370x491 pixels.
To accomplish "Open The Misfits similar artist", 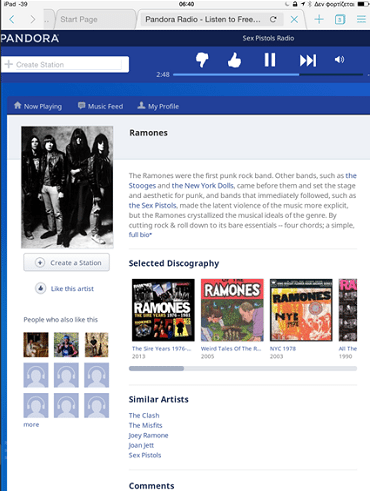I will [145, 425].
